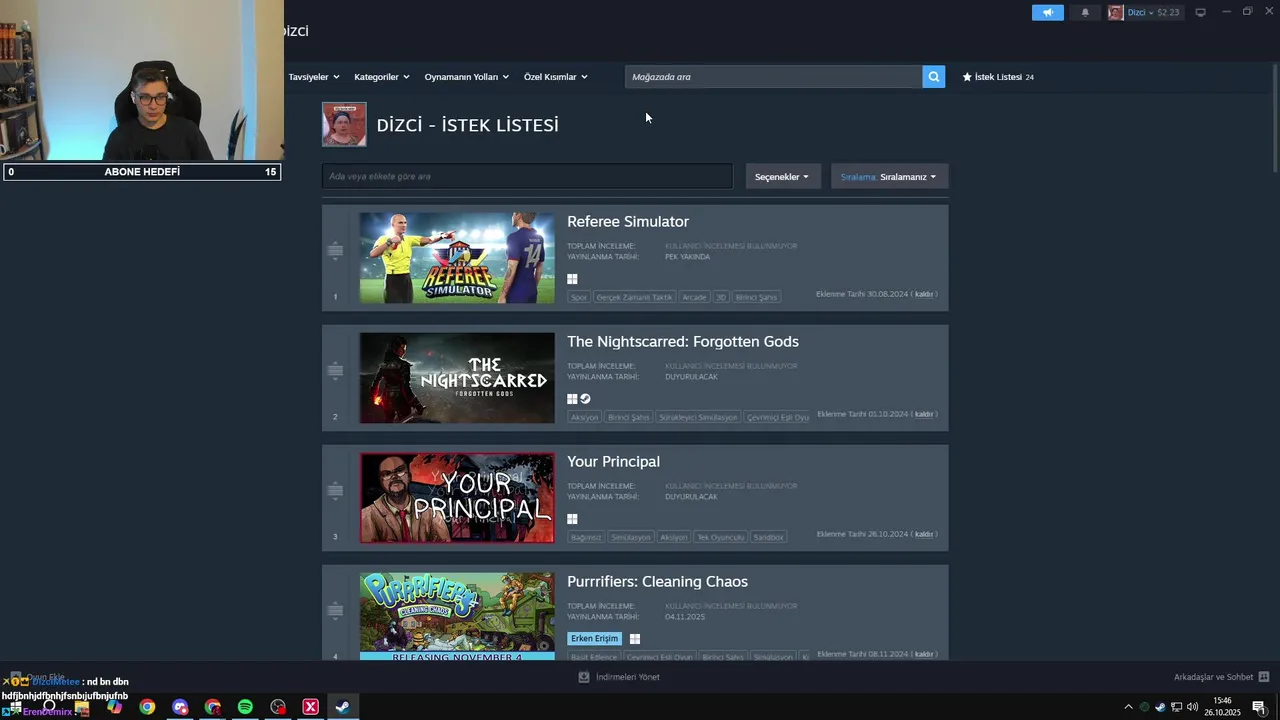The width and height of the screenshot is (1280, 720).
Task: Open the Arkadaşlar ve Sohbet chat icon
Action: click(1263, 677)
